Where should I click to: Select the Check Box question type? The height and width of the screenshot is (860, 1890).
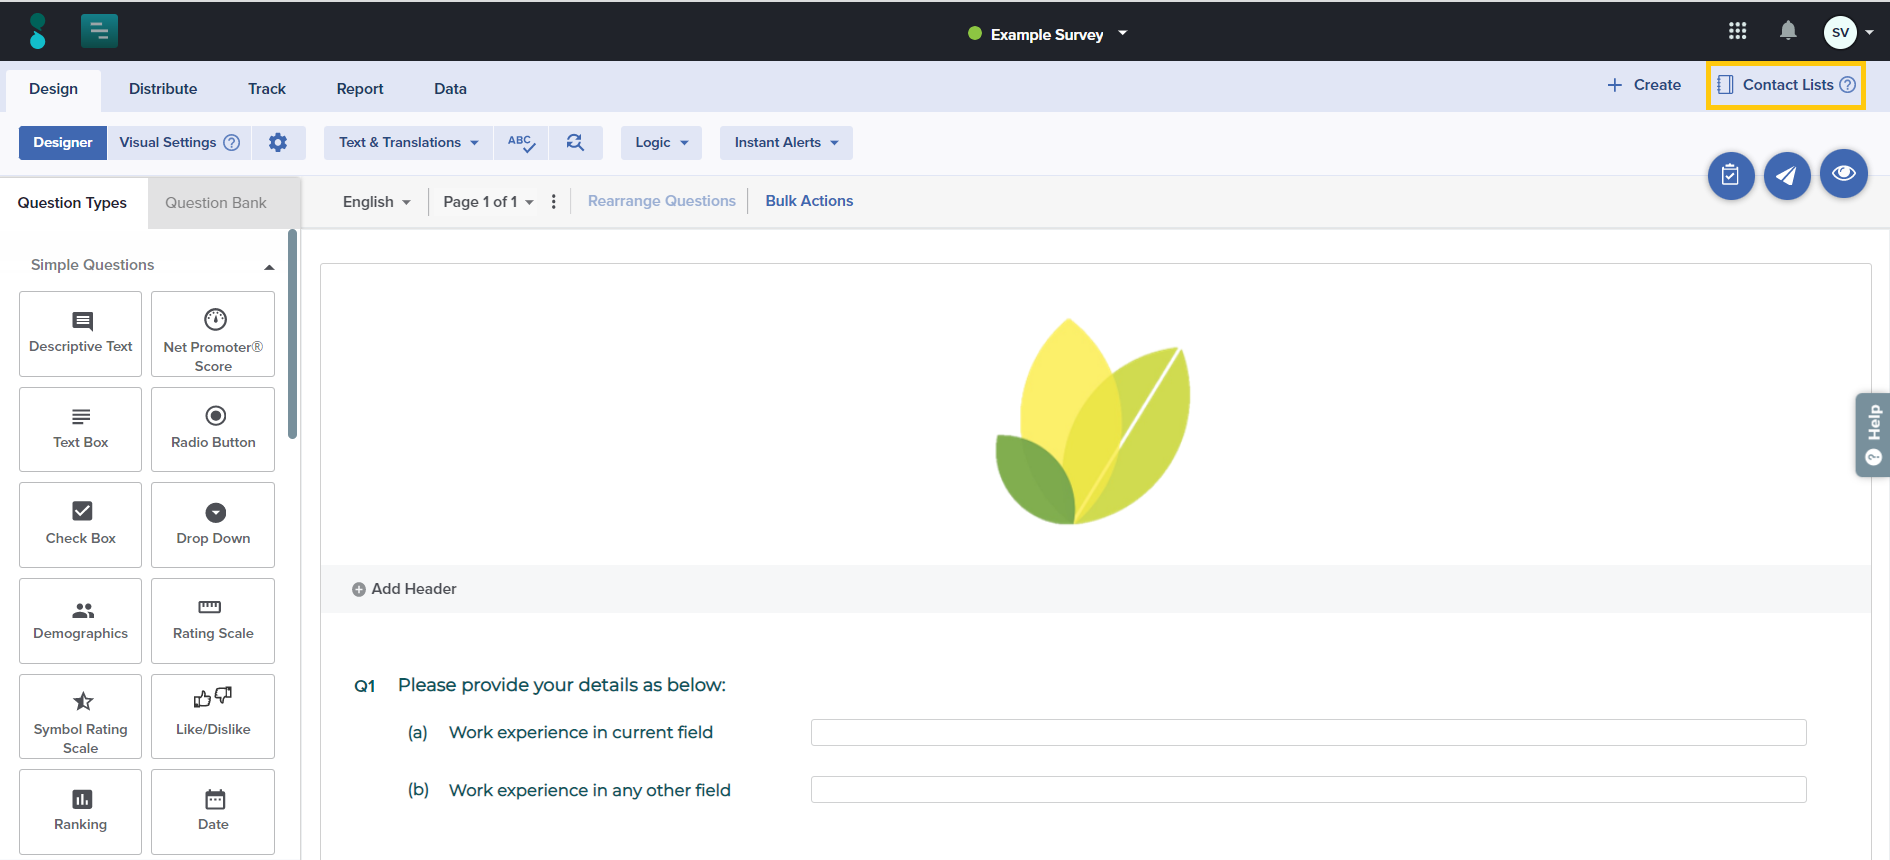pyautogui.click(x=81, y=525)
